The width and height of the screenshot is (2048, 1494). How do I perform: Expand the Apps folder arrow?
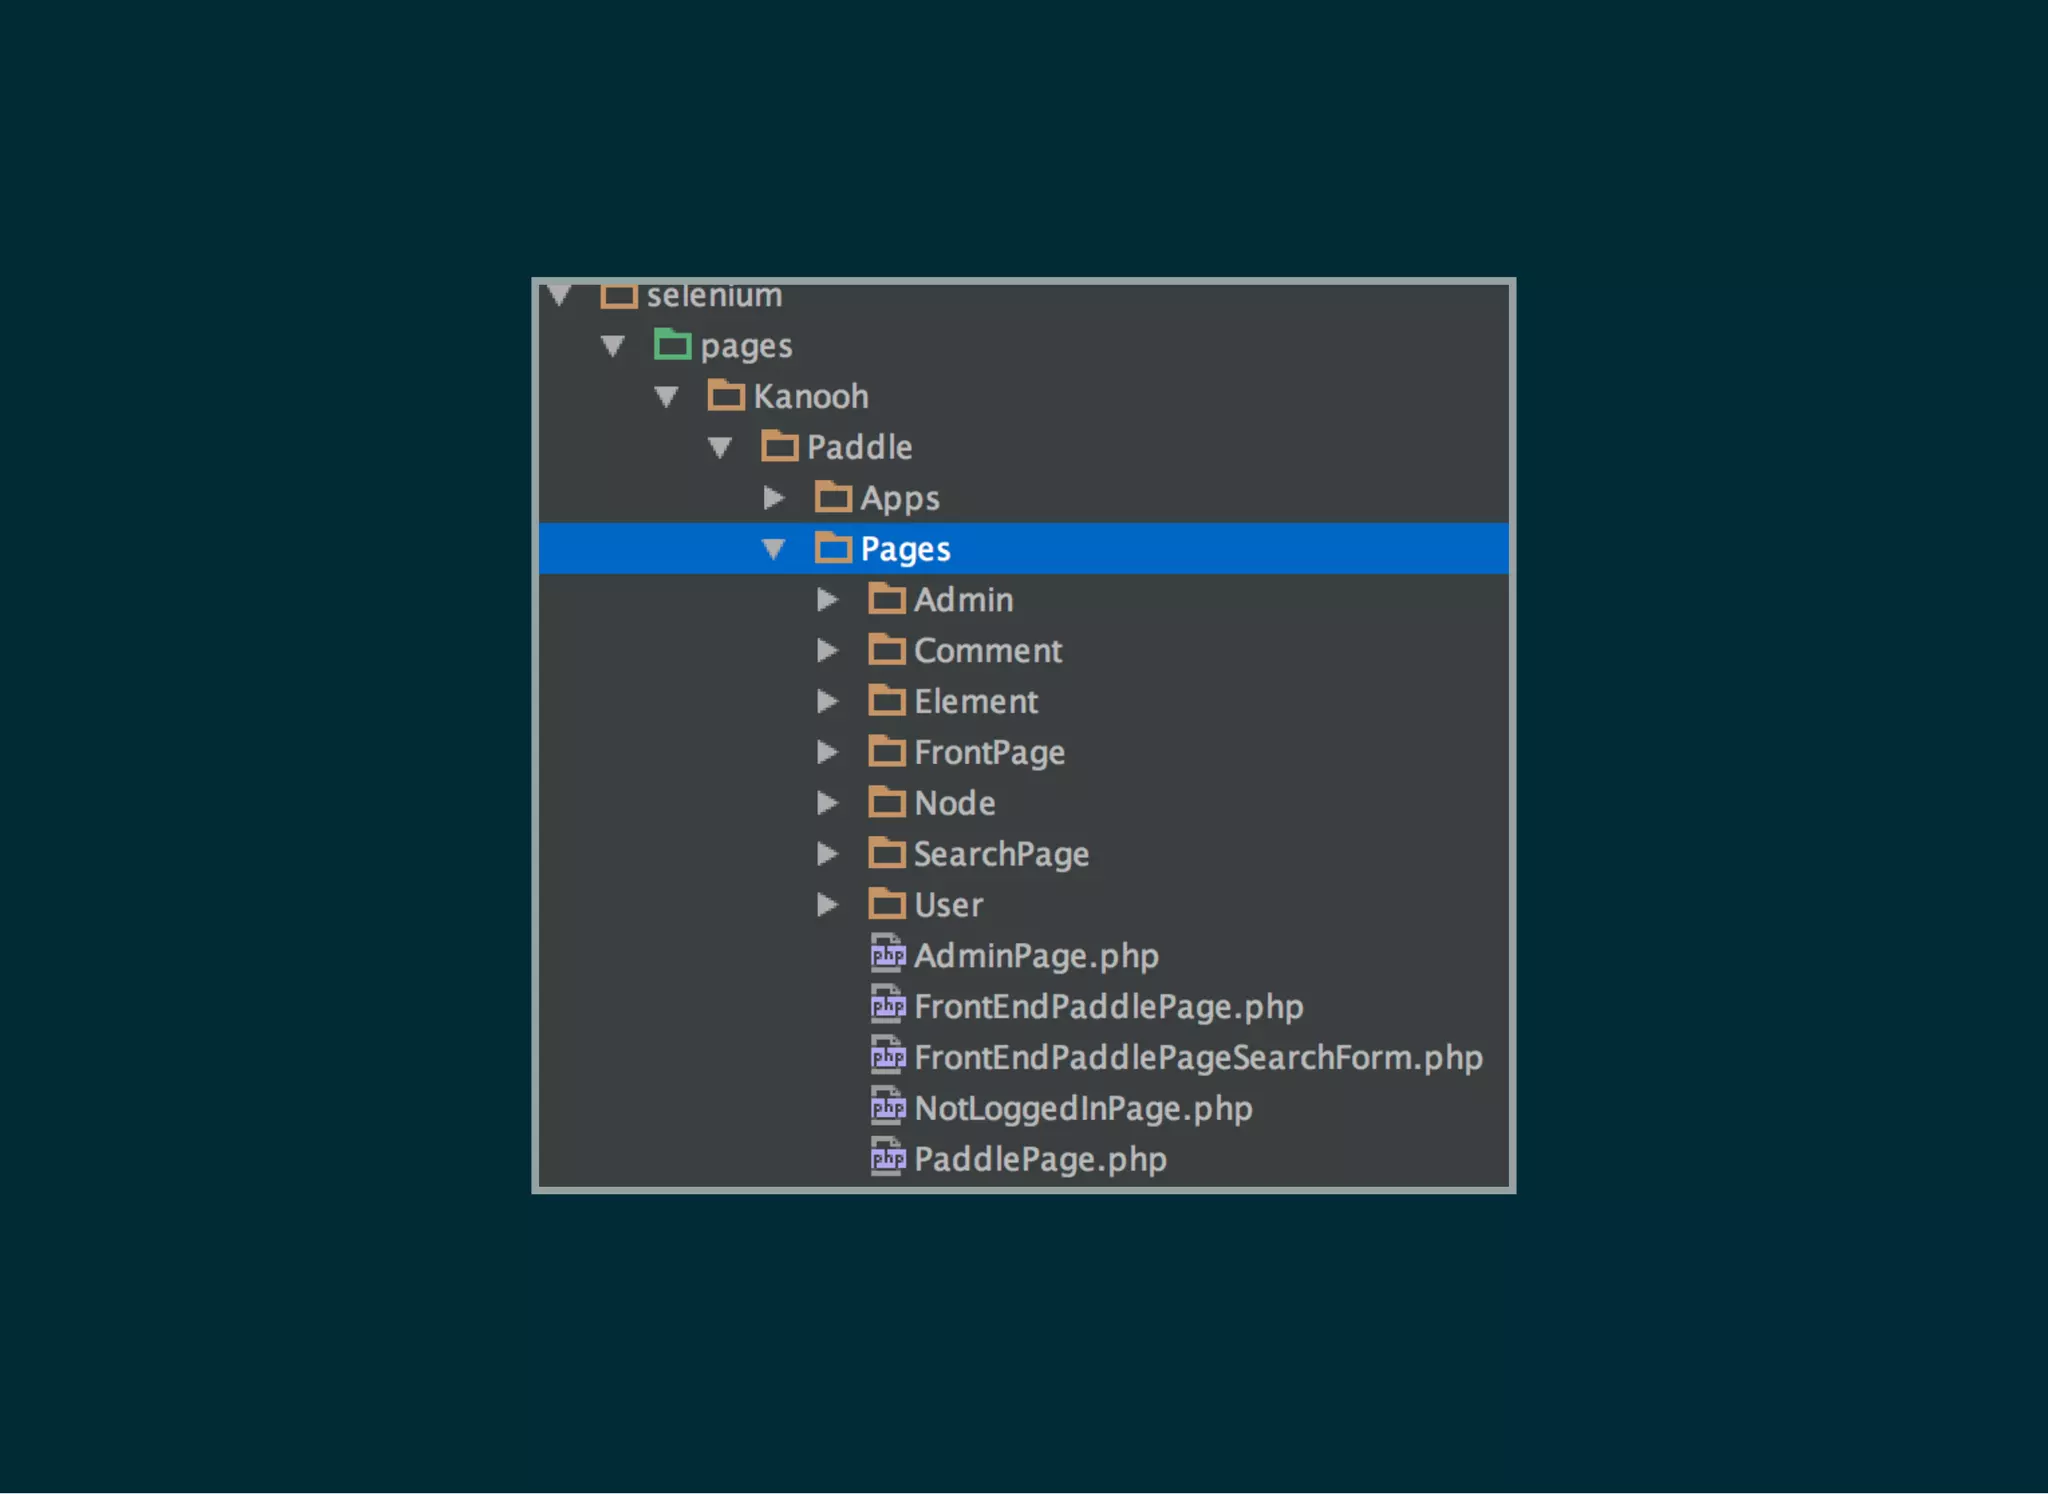click(x=773, y=497)
